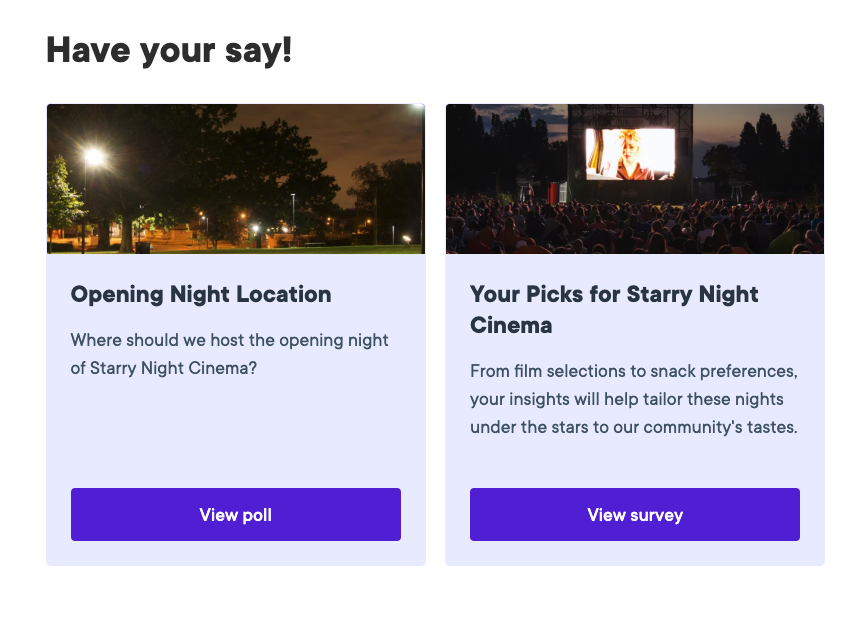Click the View poll button

236,515
